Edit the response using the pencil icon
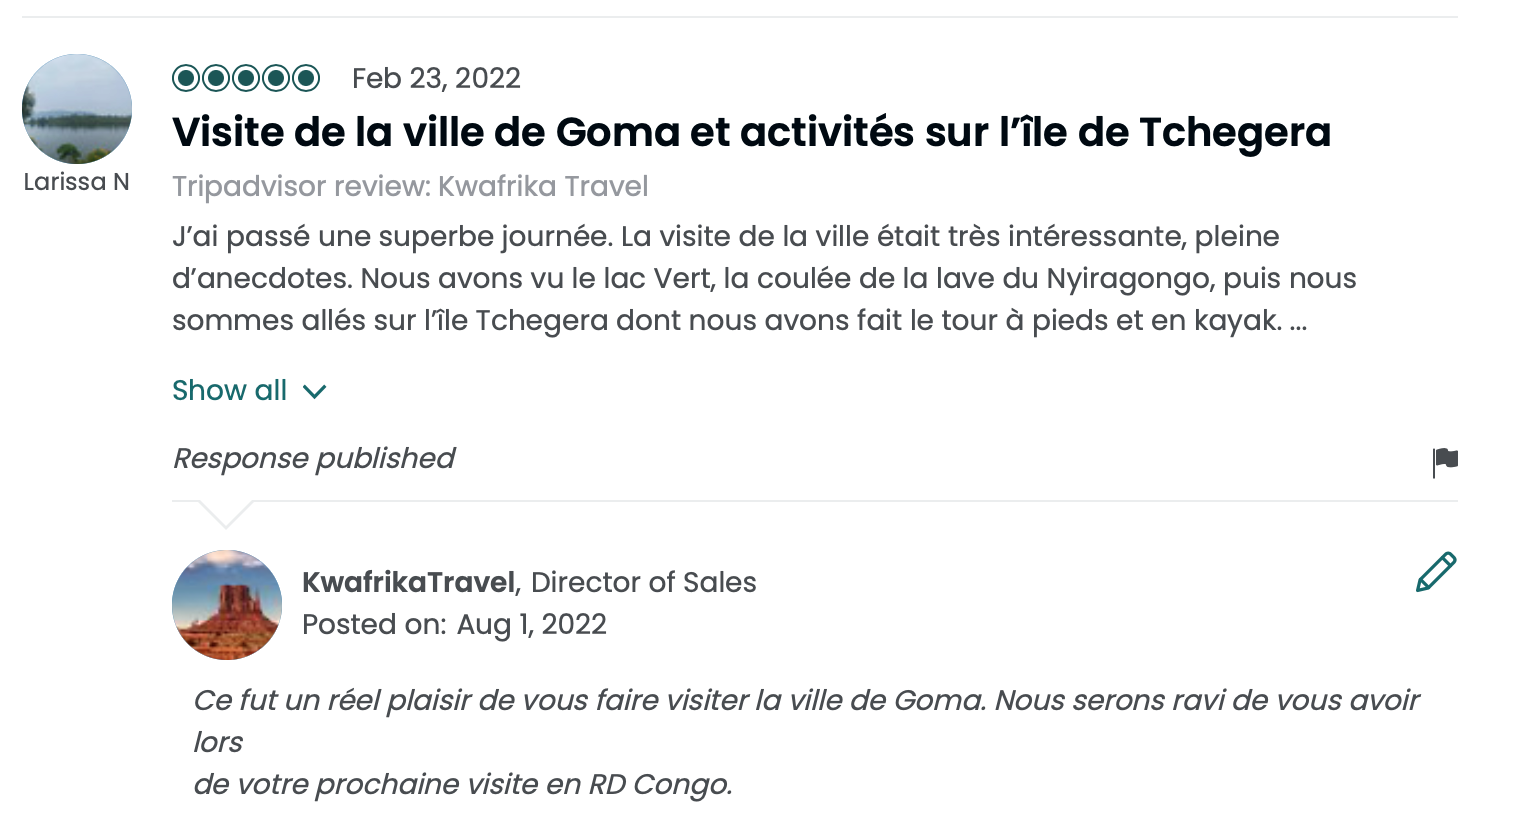This screenshot has height=834, width=1522. 1436,572
